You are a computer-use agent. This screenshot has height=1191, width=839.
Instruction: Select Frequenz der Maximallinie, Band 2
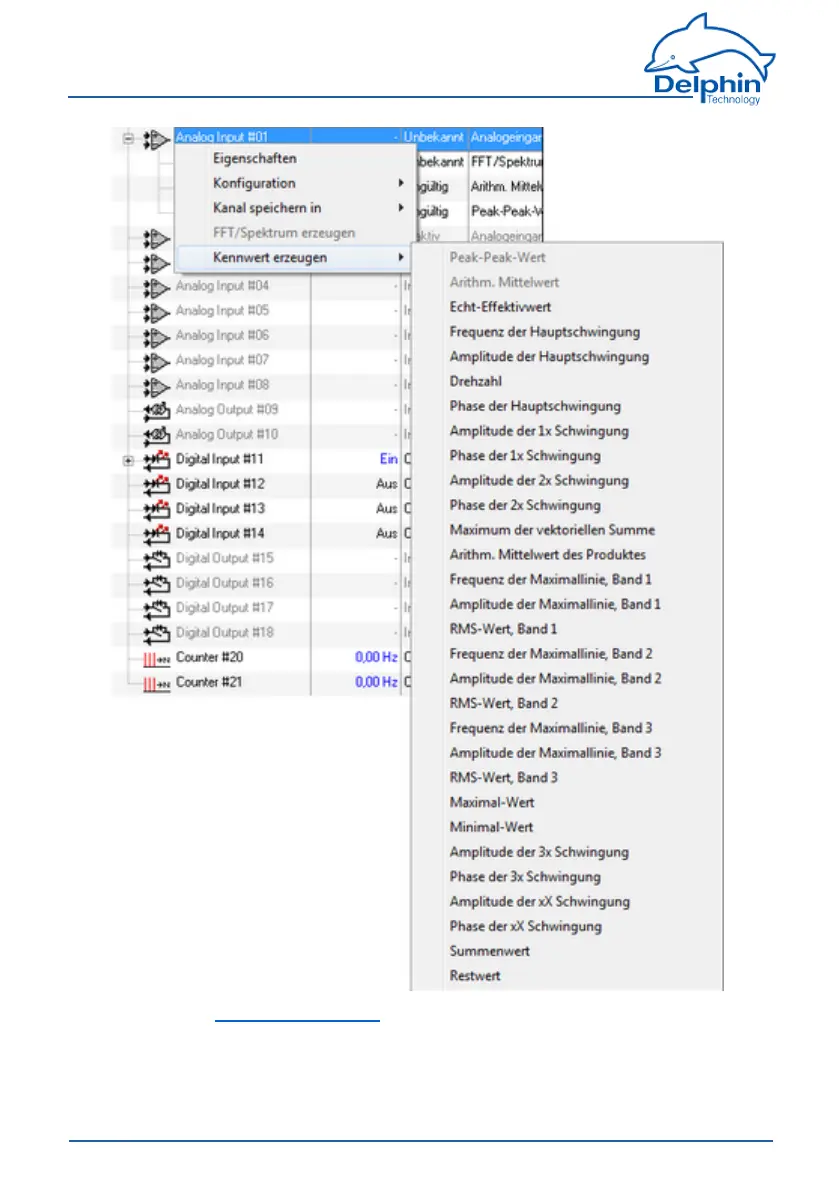567,654
